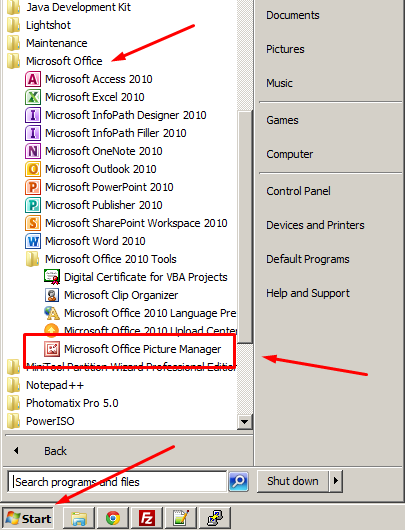Expand the Maintenance folder
Viewport: 405px width, 530px height.
(56, 43)
